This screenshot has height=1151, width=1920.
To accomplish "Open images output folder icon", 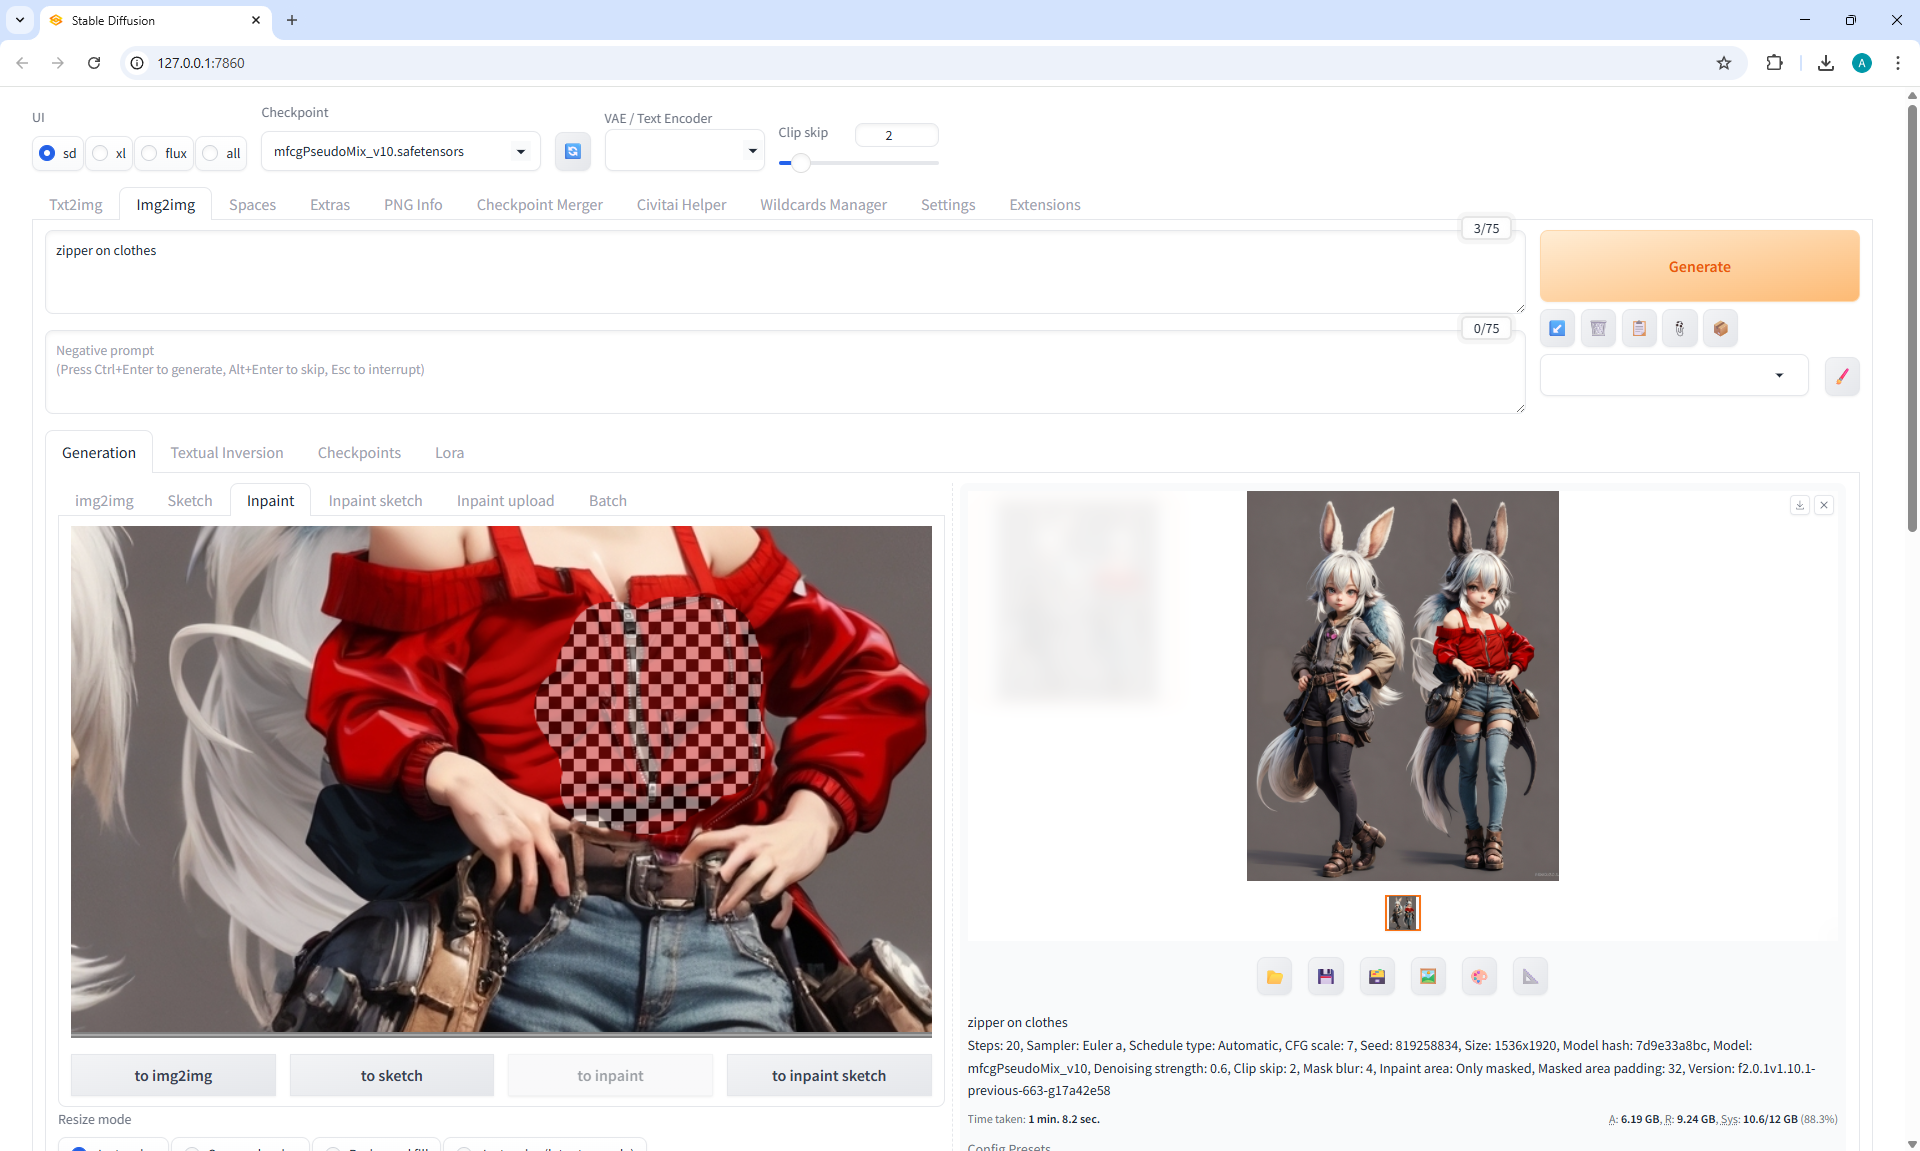I will click(x=1274, y=976).
